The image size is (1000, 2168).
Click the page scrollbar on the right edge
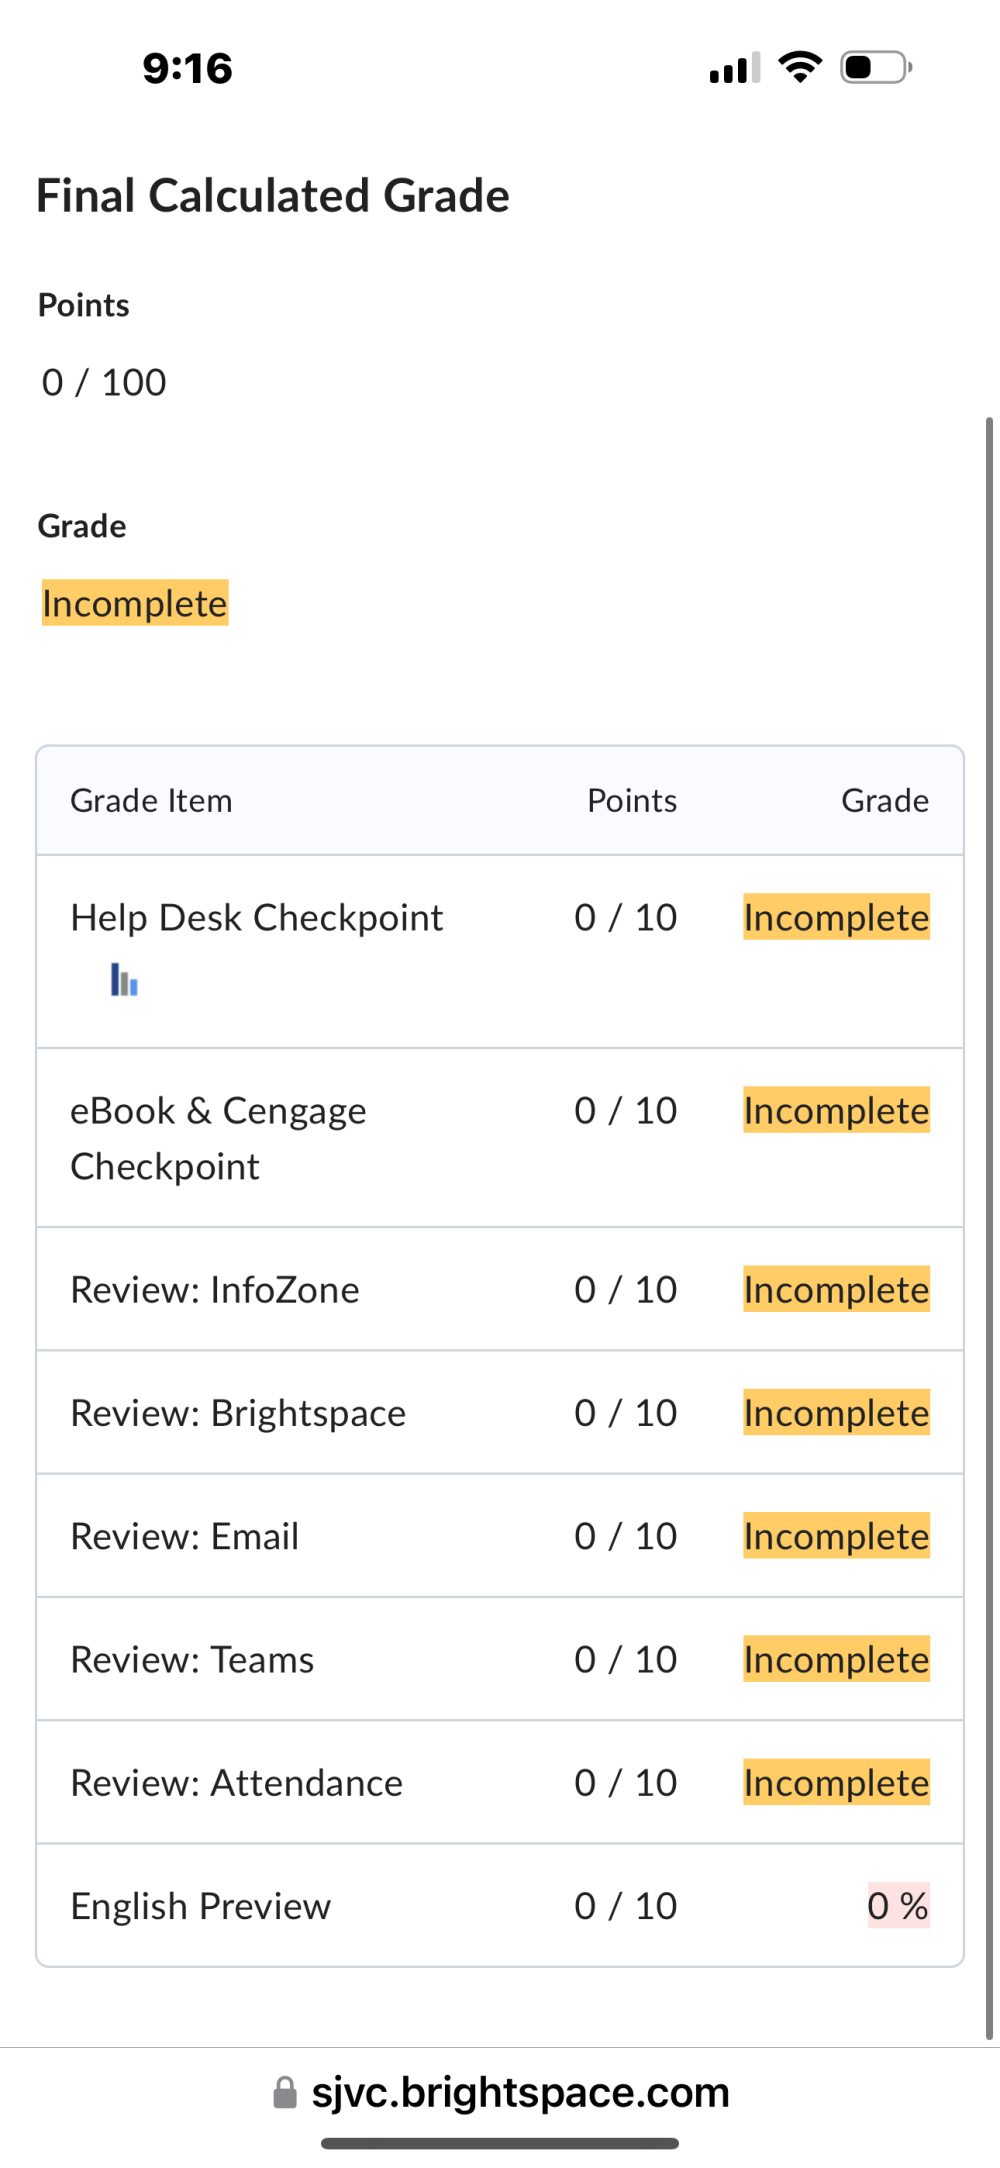tap(989, 1228)
